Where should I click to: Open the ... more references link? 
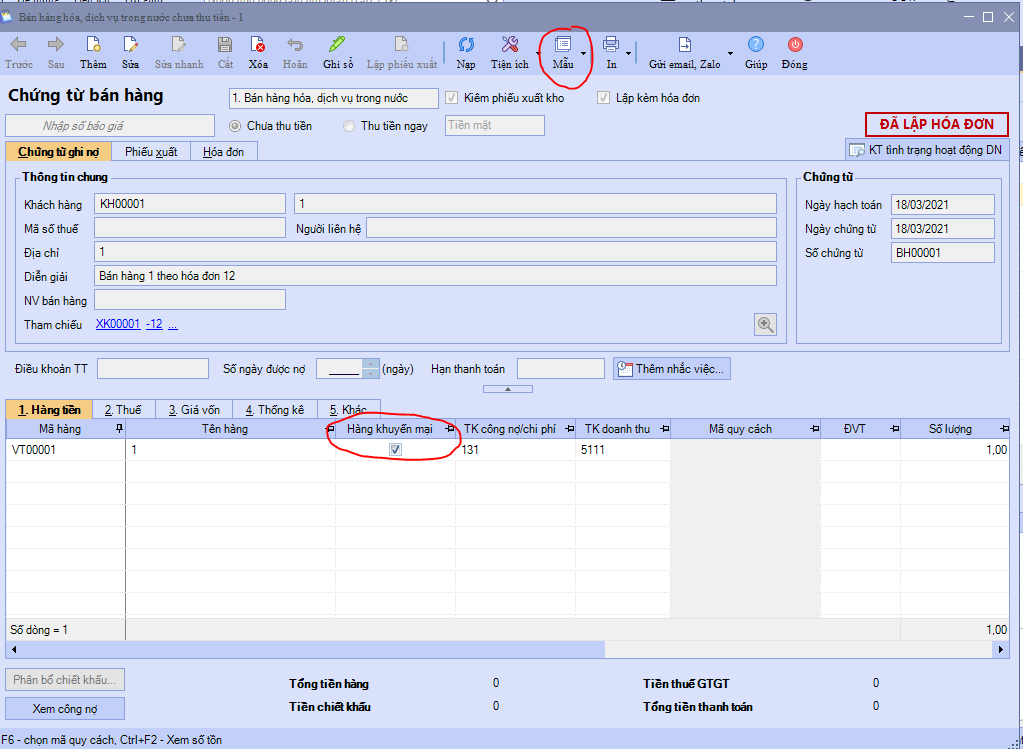tap(173, 324)
